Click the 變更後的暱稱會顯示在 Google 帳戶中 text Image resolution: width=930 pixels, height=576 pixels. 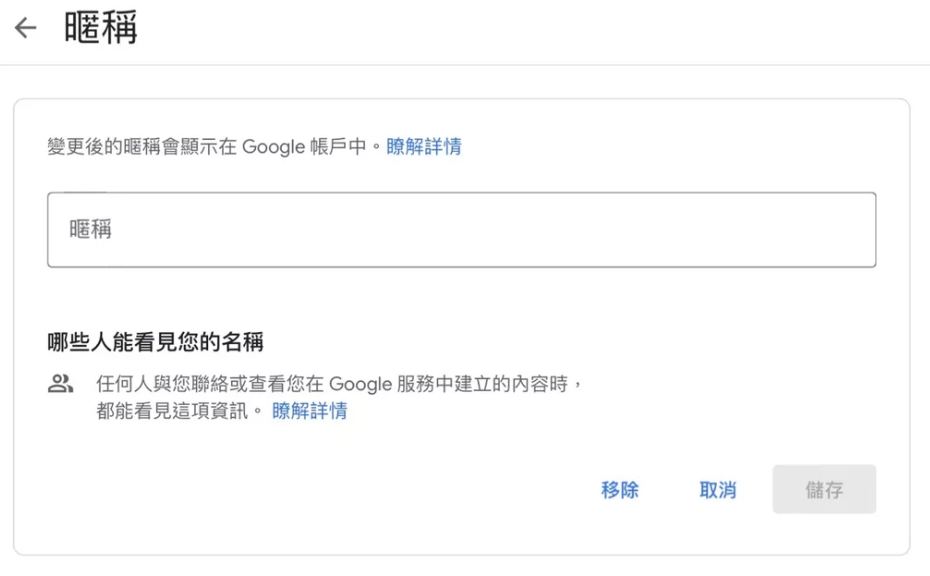click(206, 146)
